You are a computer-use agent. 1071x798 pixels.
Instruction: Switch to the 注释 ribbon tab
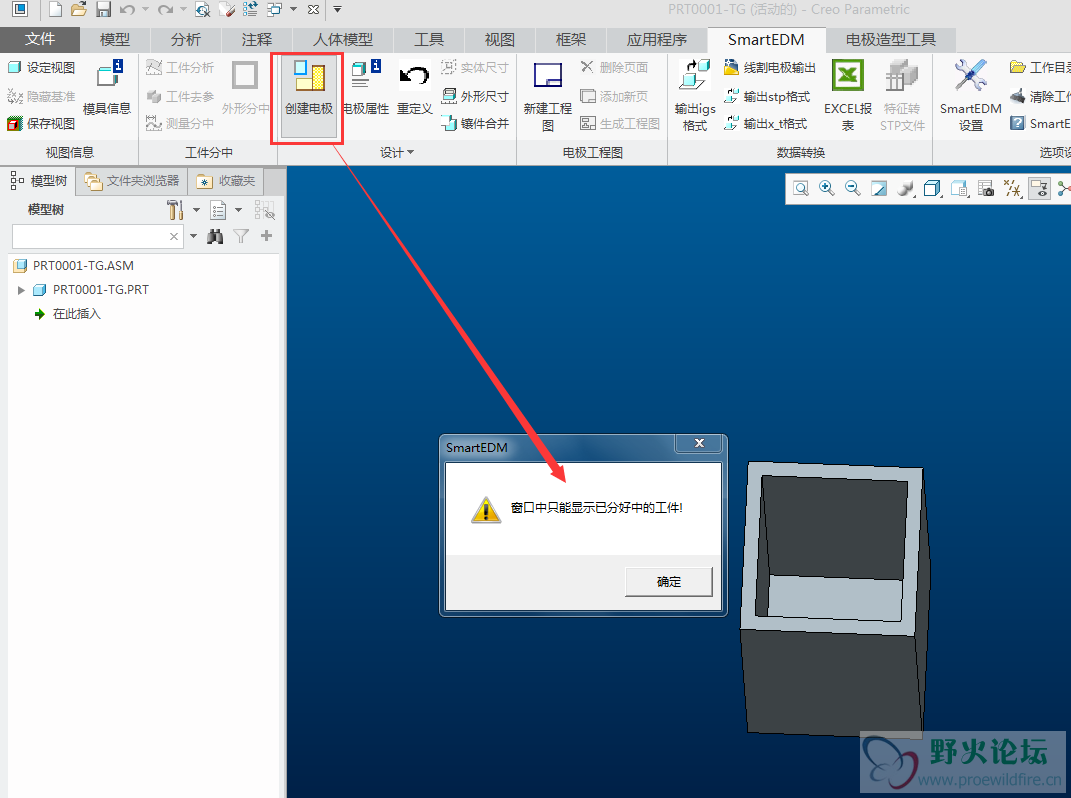coord(257,40)
